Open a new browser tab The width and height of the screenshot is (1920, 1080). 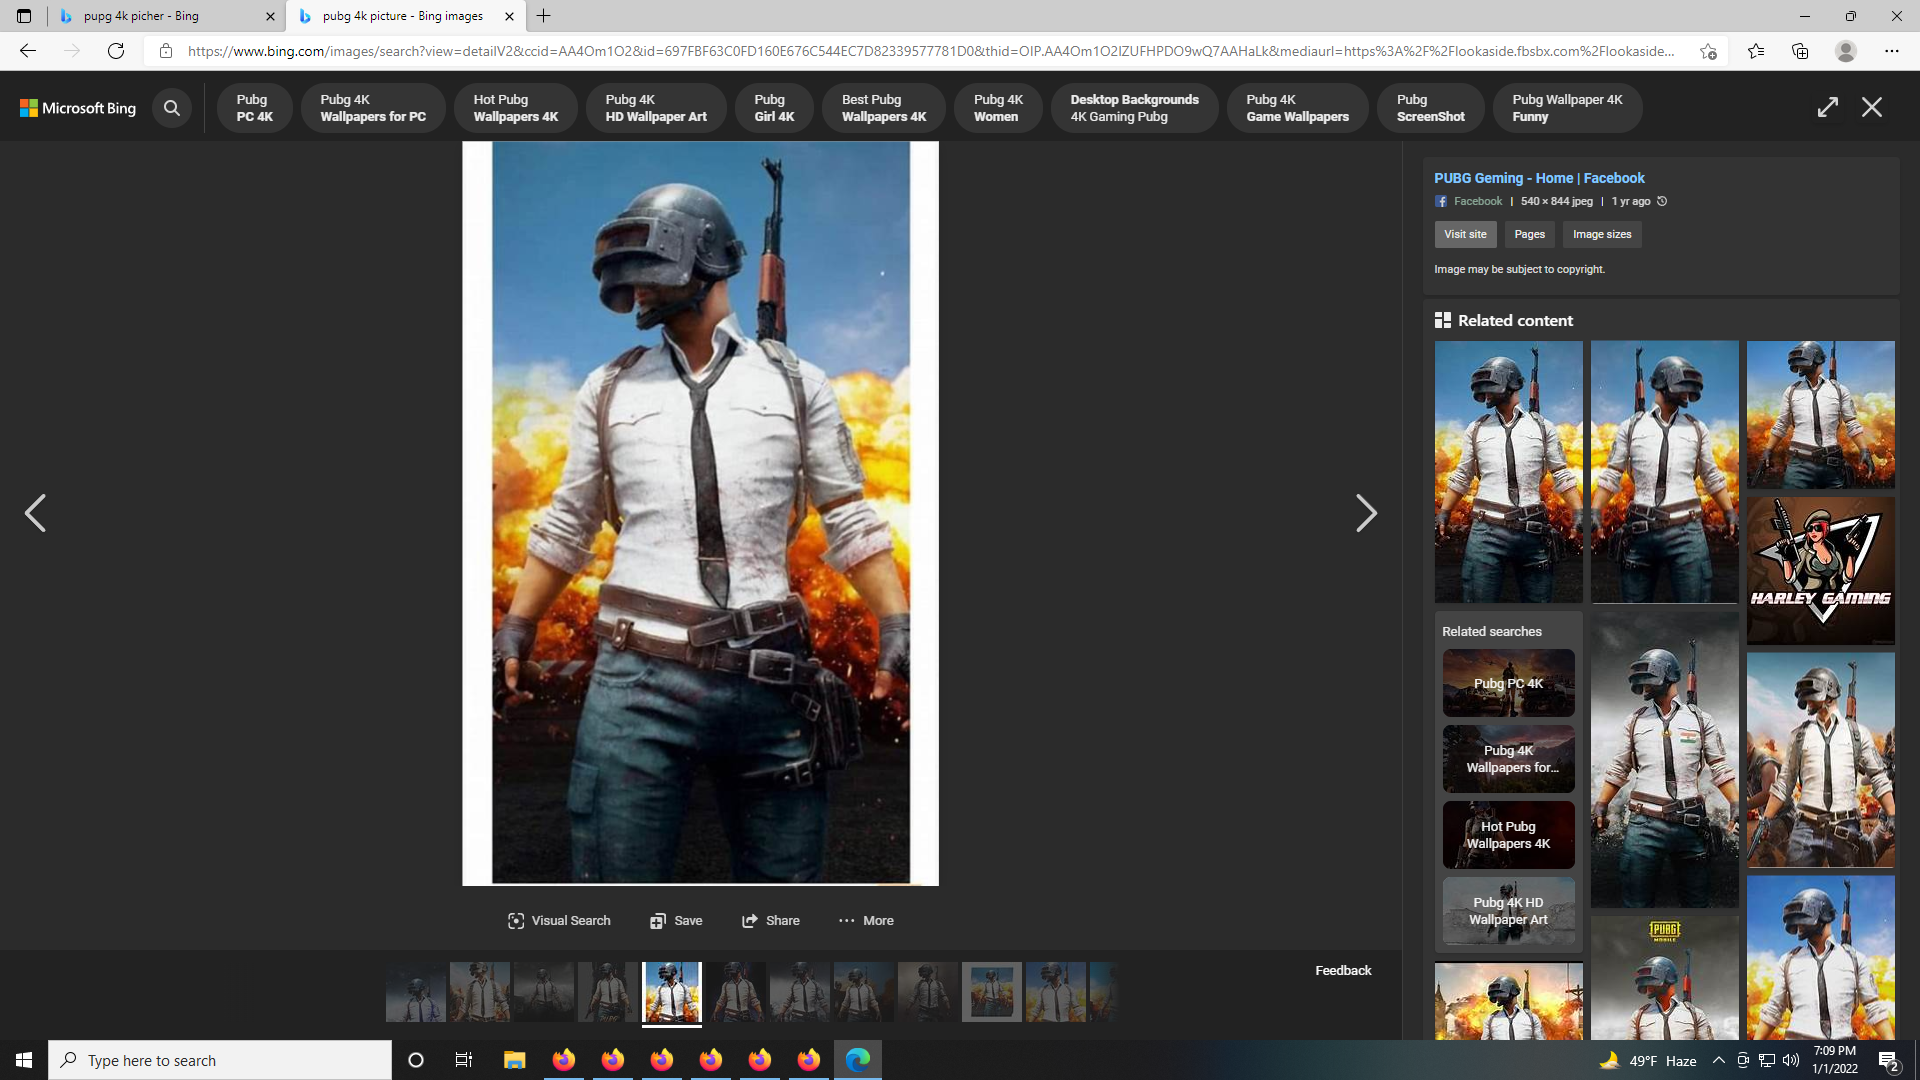click(x=544, y=16)
